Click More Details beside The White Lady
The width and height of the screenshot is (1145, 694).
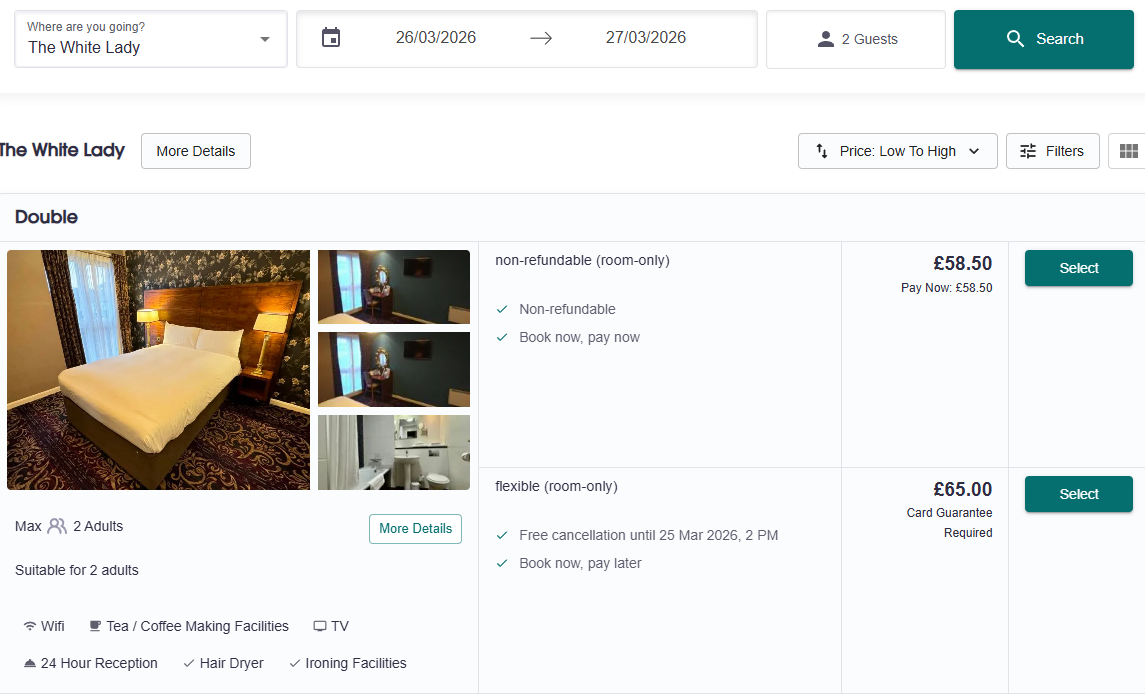(196, 151)
